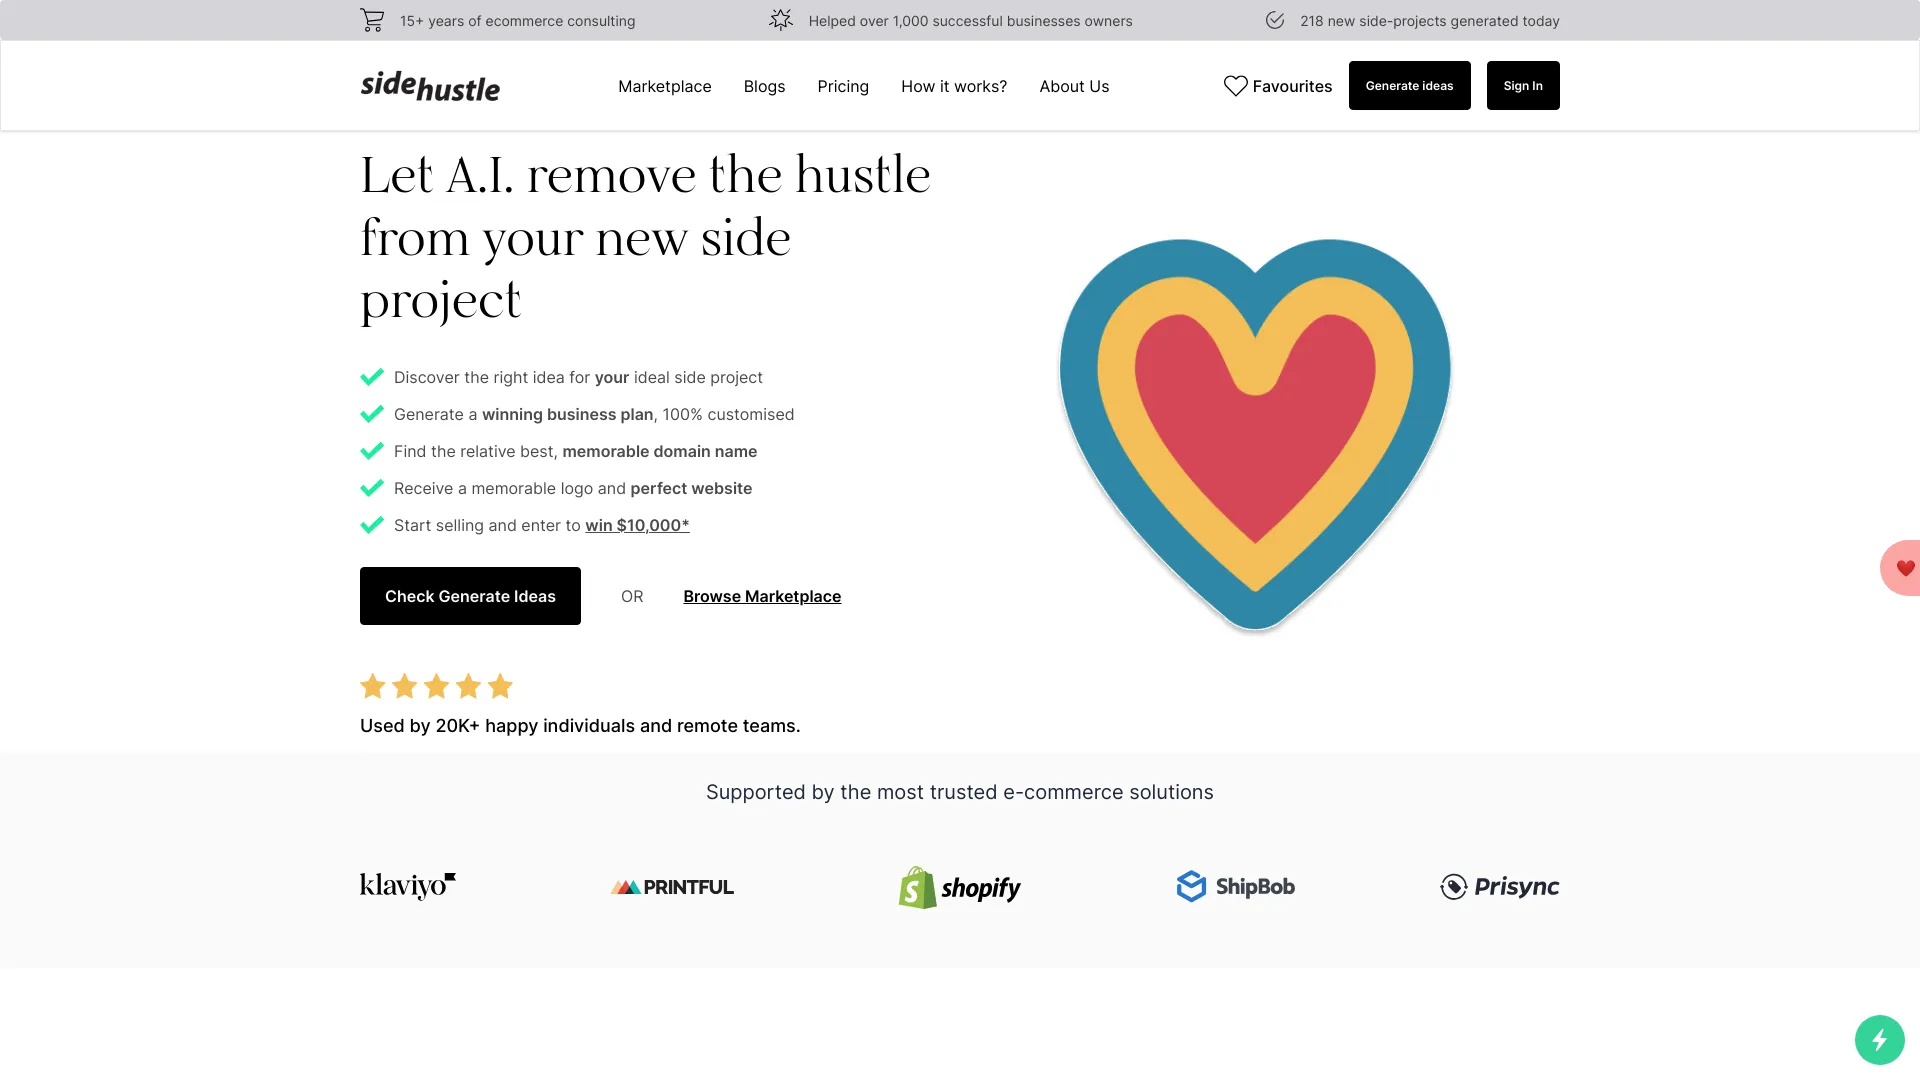Image resolution: width=1920 pixels, height=1080 pixels.
Task: Click the sidehustle logo
Action: (x=430, y=87)
